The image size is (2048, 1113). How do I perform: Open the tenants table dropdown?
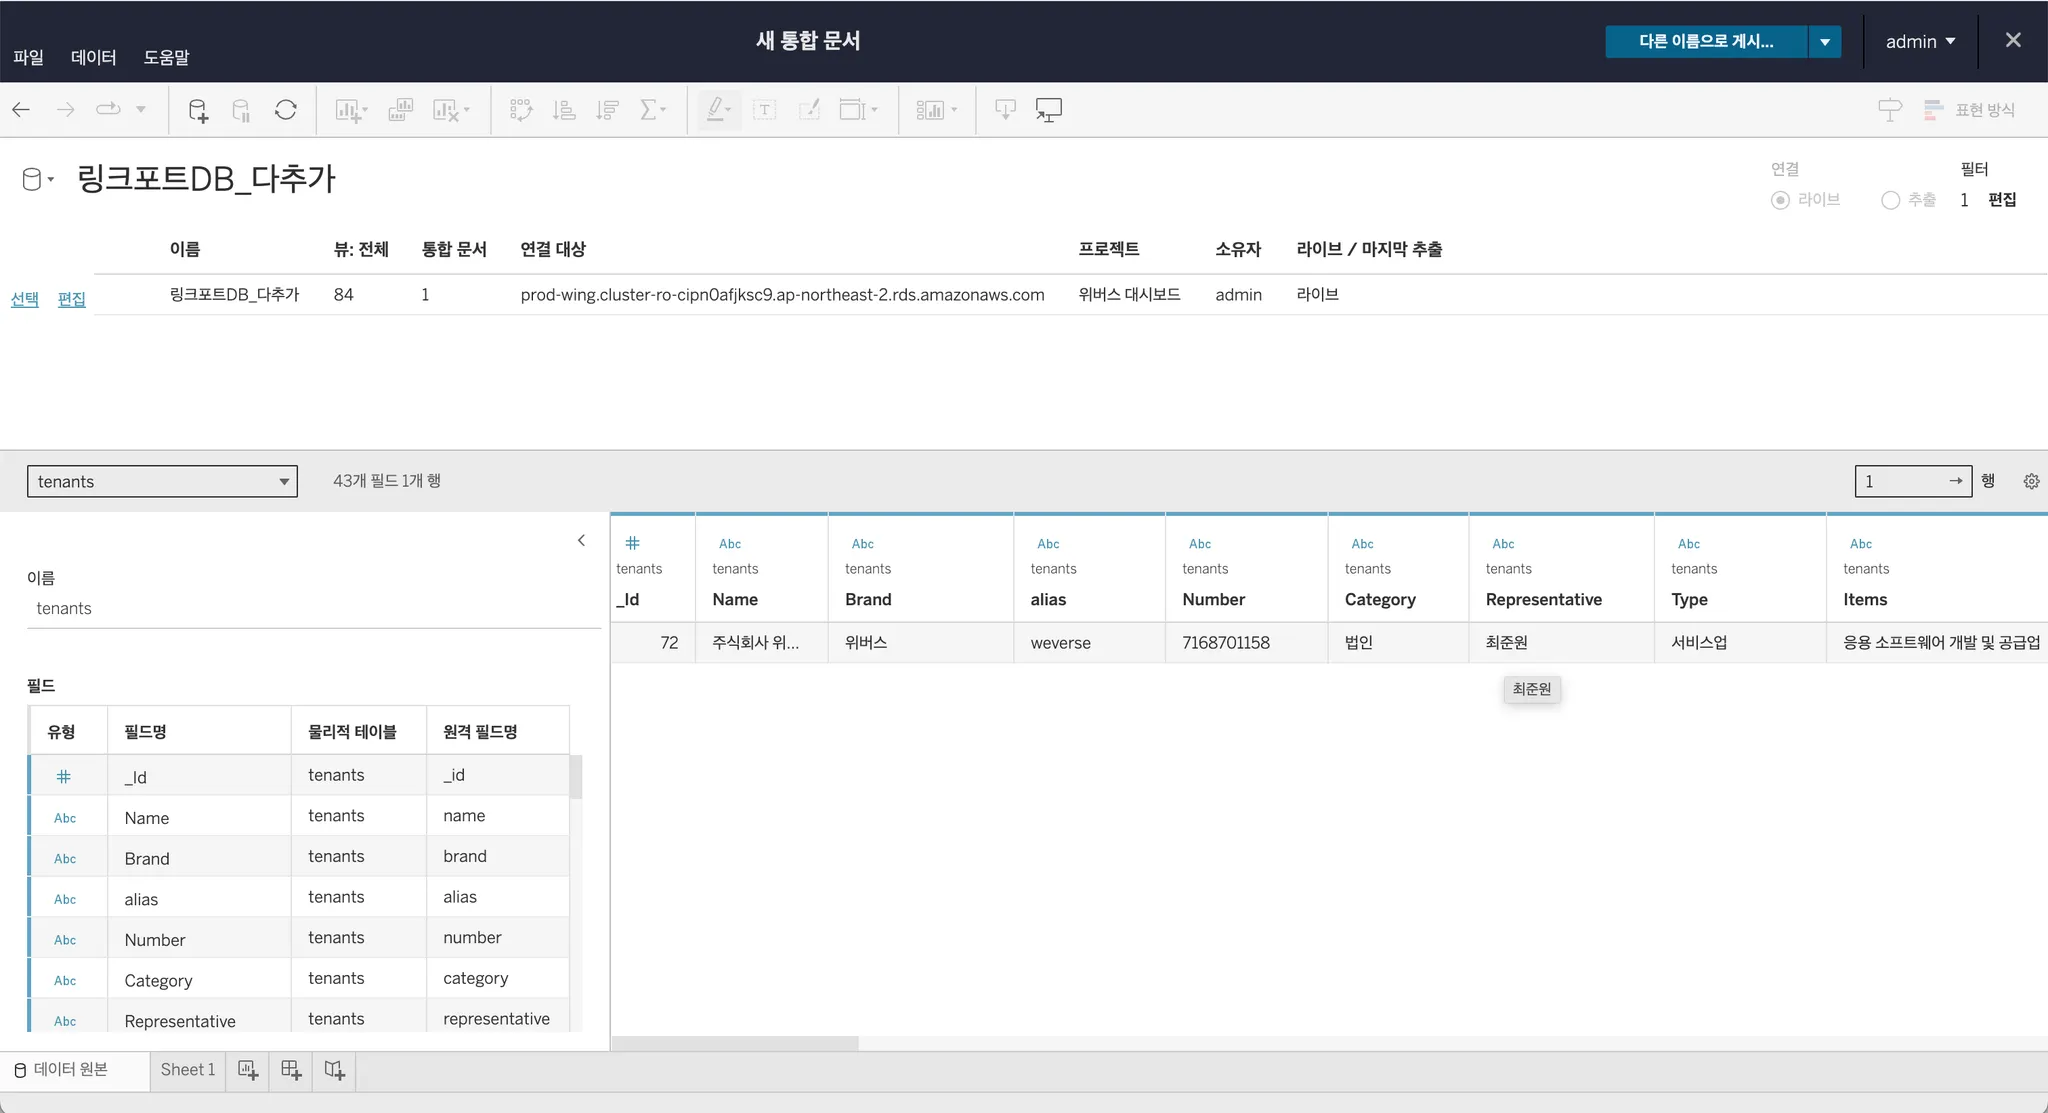(162, 481)
